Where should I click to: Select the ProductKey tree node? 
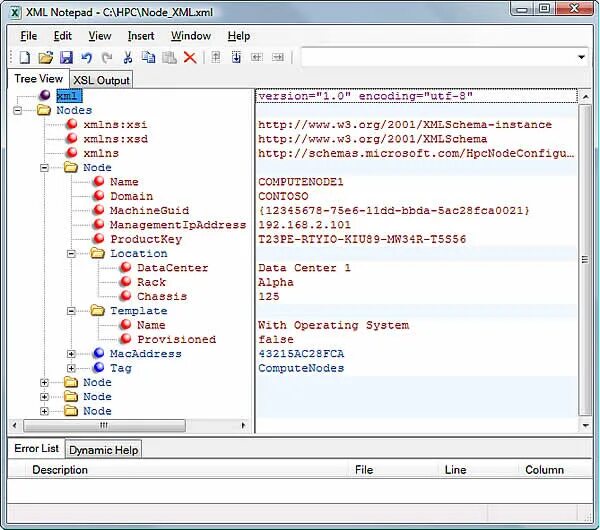pyautogui.click(x=146, y=239)
